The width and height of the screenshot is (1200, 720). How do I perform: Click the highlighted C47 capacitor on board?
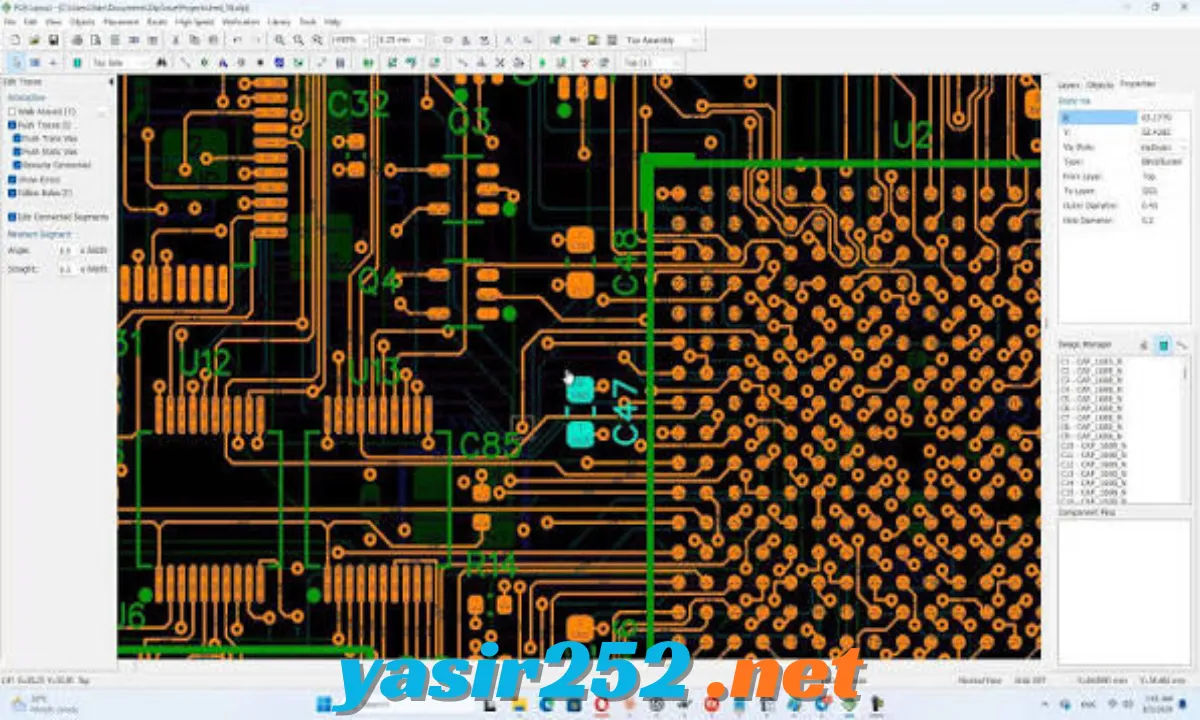581,412
